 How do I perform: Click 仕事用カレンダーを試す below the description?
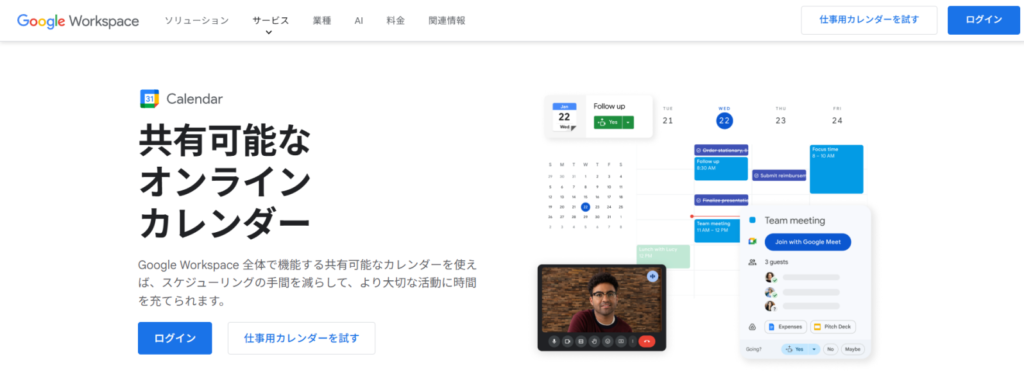coord(302,338)
